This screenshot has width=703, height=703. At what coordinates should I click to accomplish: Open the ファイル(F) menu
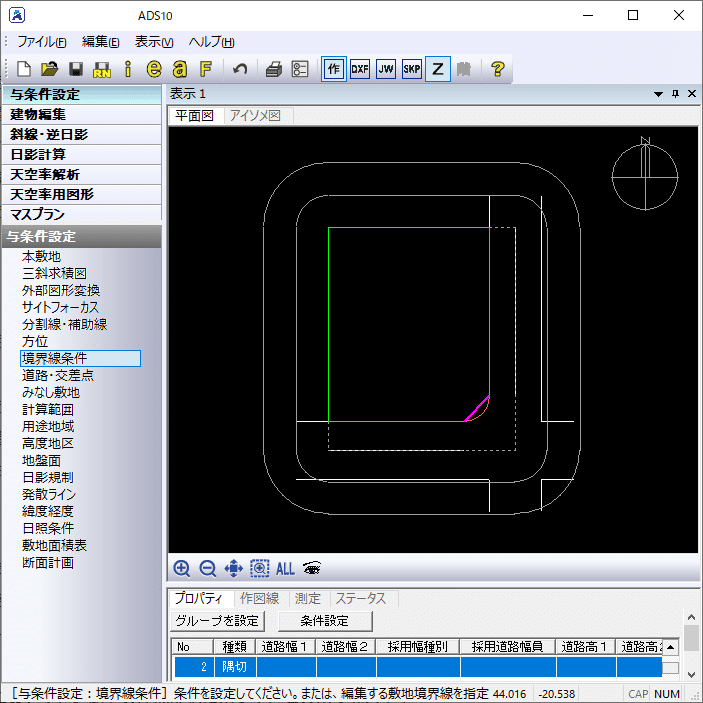[42, 42]
